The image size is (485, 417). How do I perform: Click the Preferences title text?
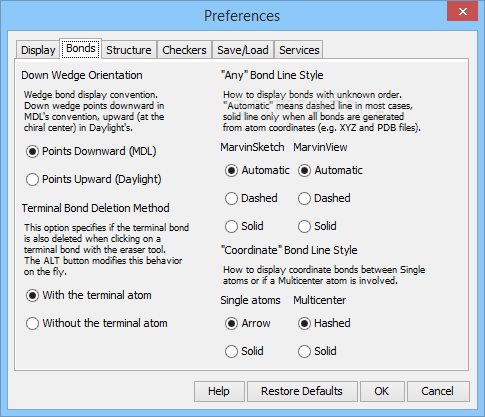pyautogui.click(x=242, y=16)
